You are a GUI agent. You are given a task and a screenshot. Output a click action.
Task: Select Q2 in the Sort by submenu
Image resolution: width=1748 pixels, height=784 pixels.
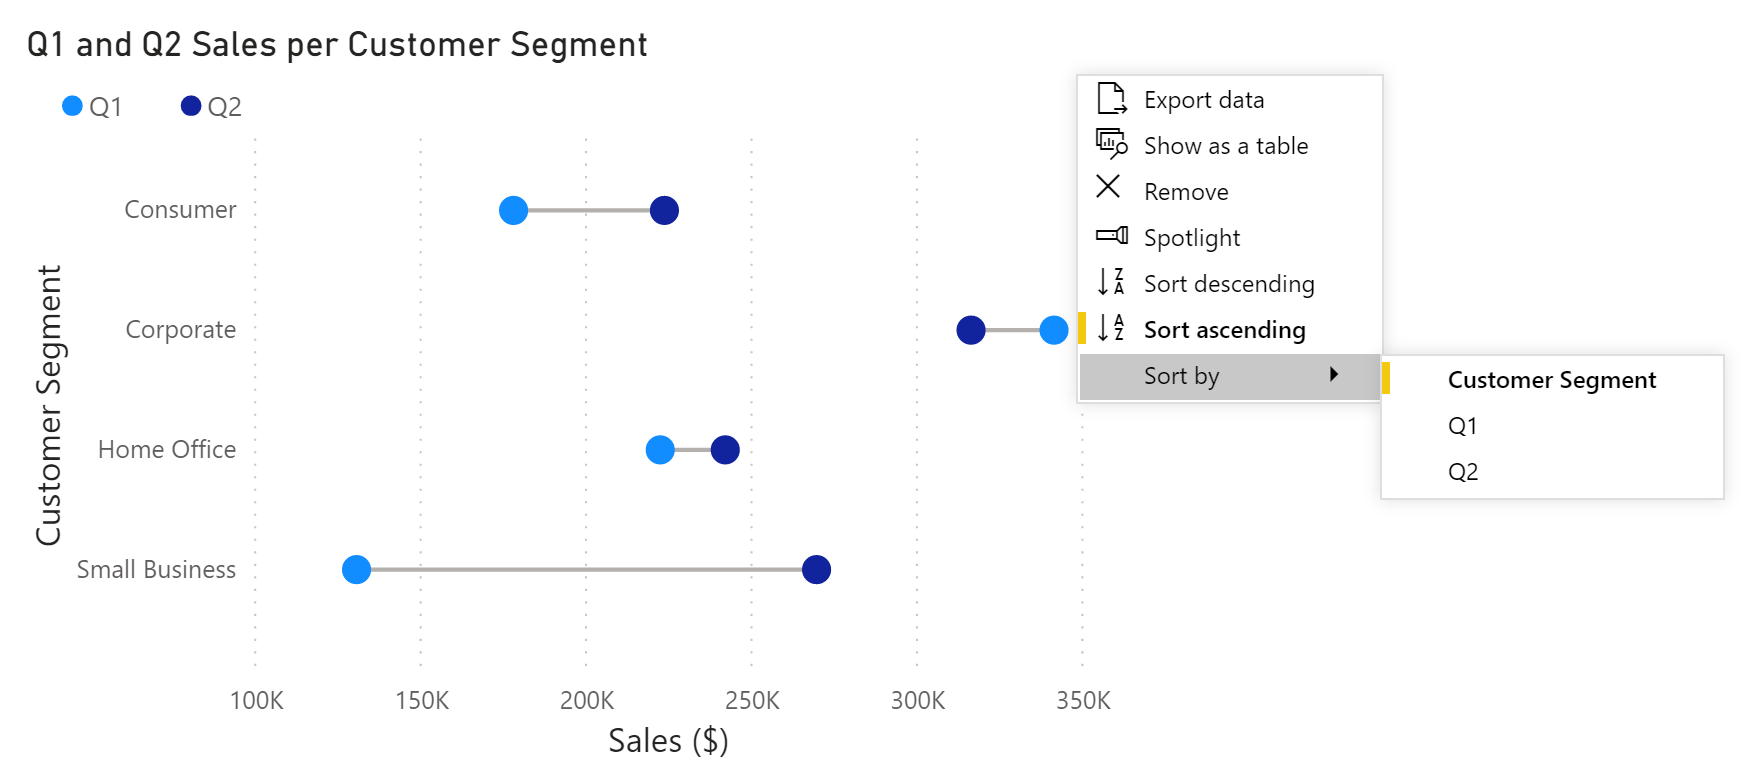pos(1464,471)
